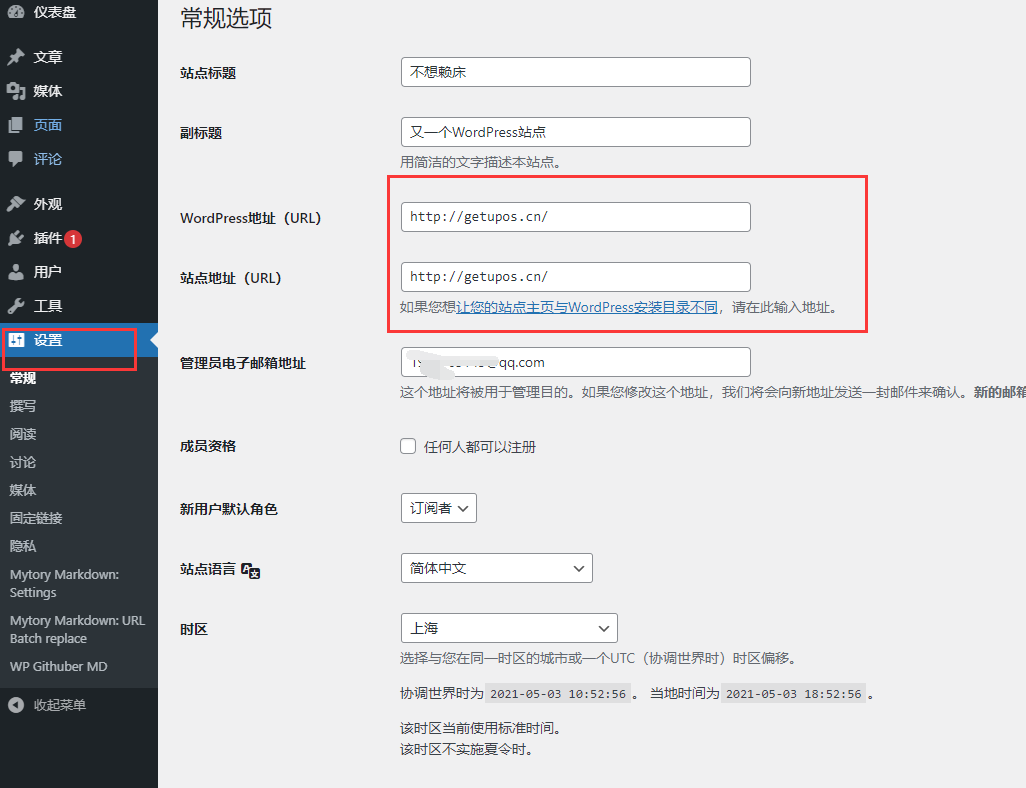Open the 新用户默认角色 role dropdown
Image resolution: width=1026 pixels, height=788 pixels.
(x=438, y=508)
